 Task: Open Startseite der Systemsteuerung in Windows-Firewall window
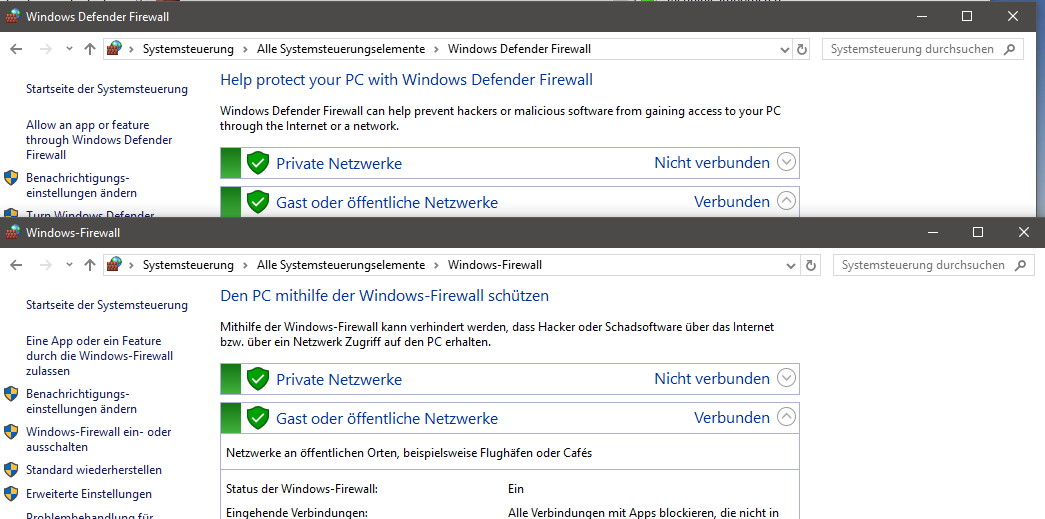(x=107, y=304)
